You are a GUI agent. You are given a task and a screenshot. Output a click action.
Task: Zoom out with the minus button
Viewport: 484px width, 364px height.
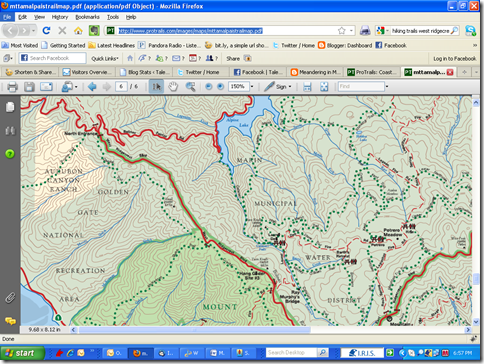pyautogui.click(x=209, y=87)
